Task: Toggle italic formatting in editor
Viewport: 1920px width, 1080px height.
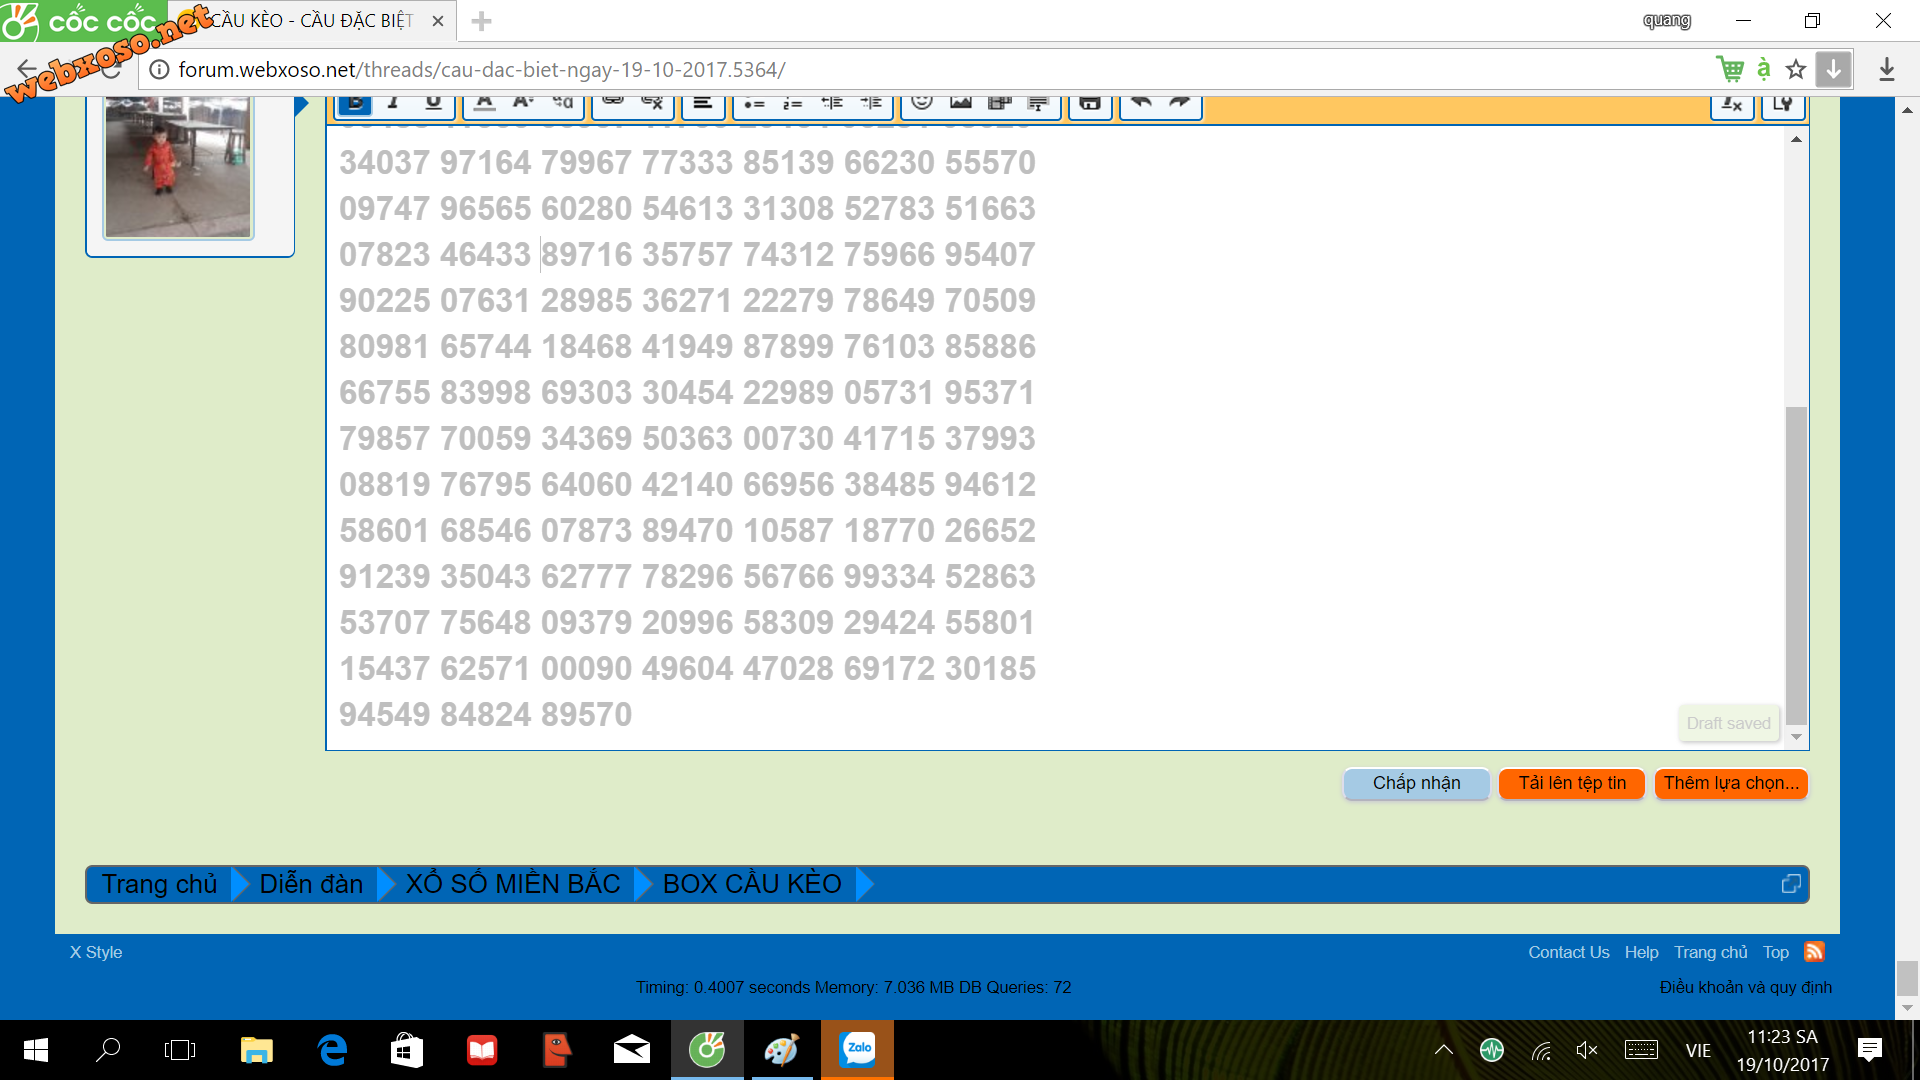Action: pyautogui.click(x=394, y=103)
